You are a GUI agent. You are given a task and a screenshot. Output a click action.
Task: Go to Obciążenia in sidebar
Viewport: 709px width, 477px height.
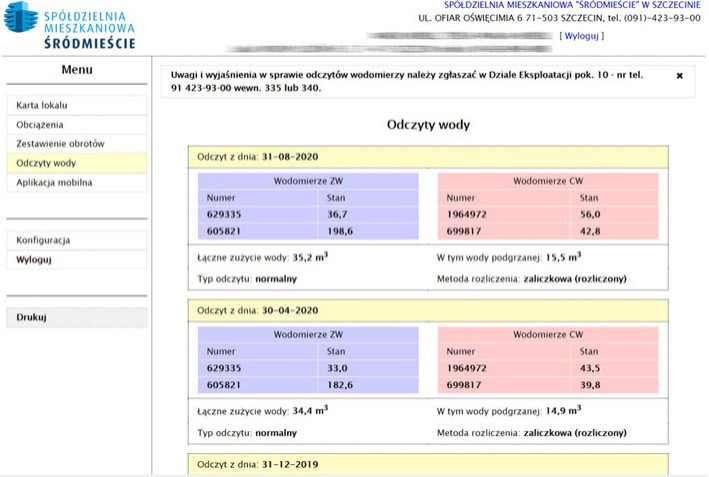pyautogui.click(x=40, y=125)
